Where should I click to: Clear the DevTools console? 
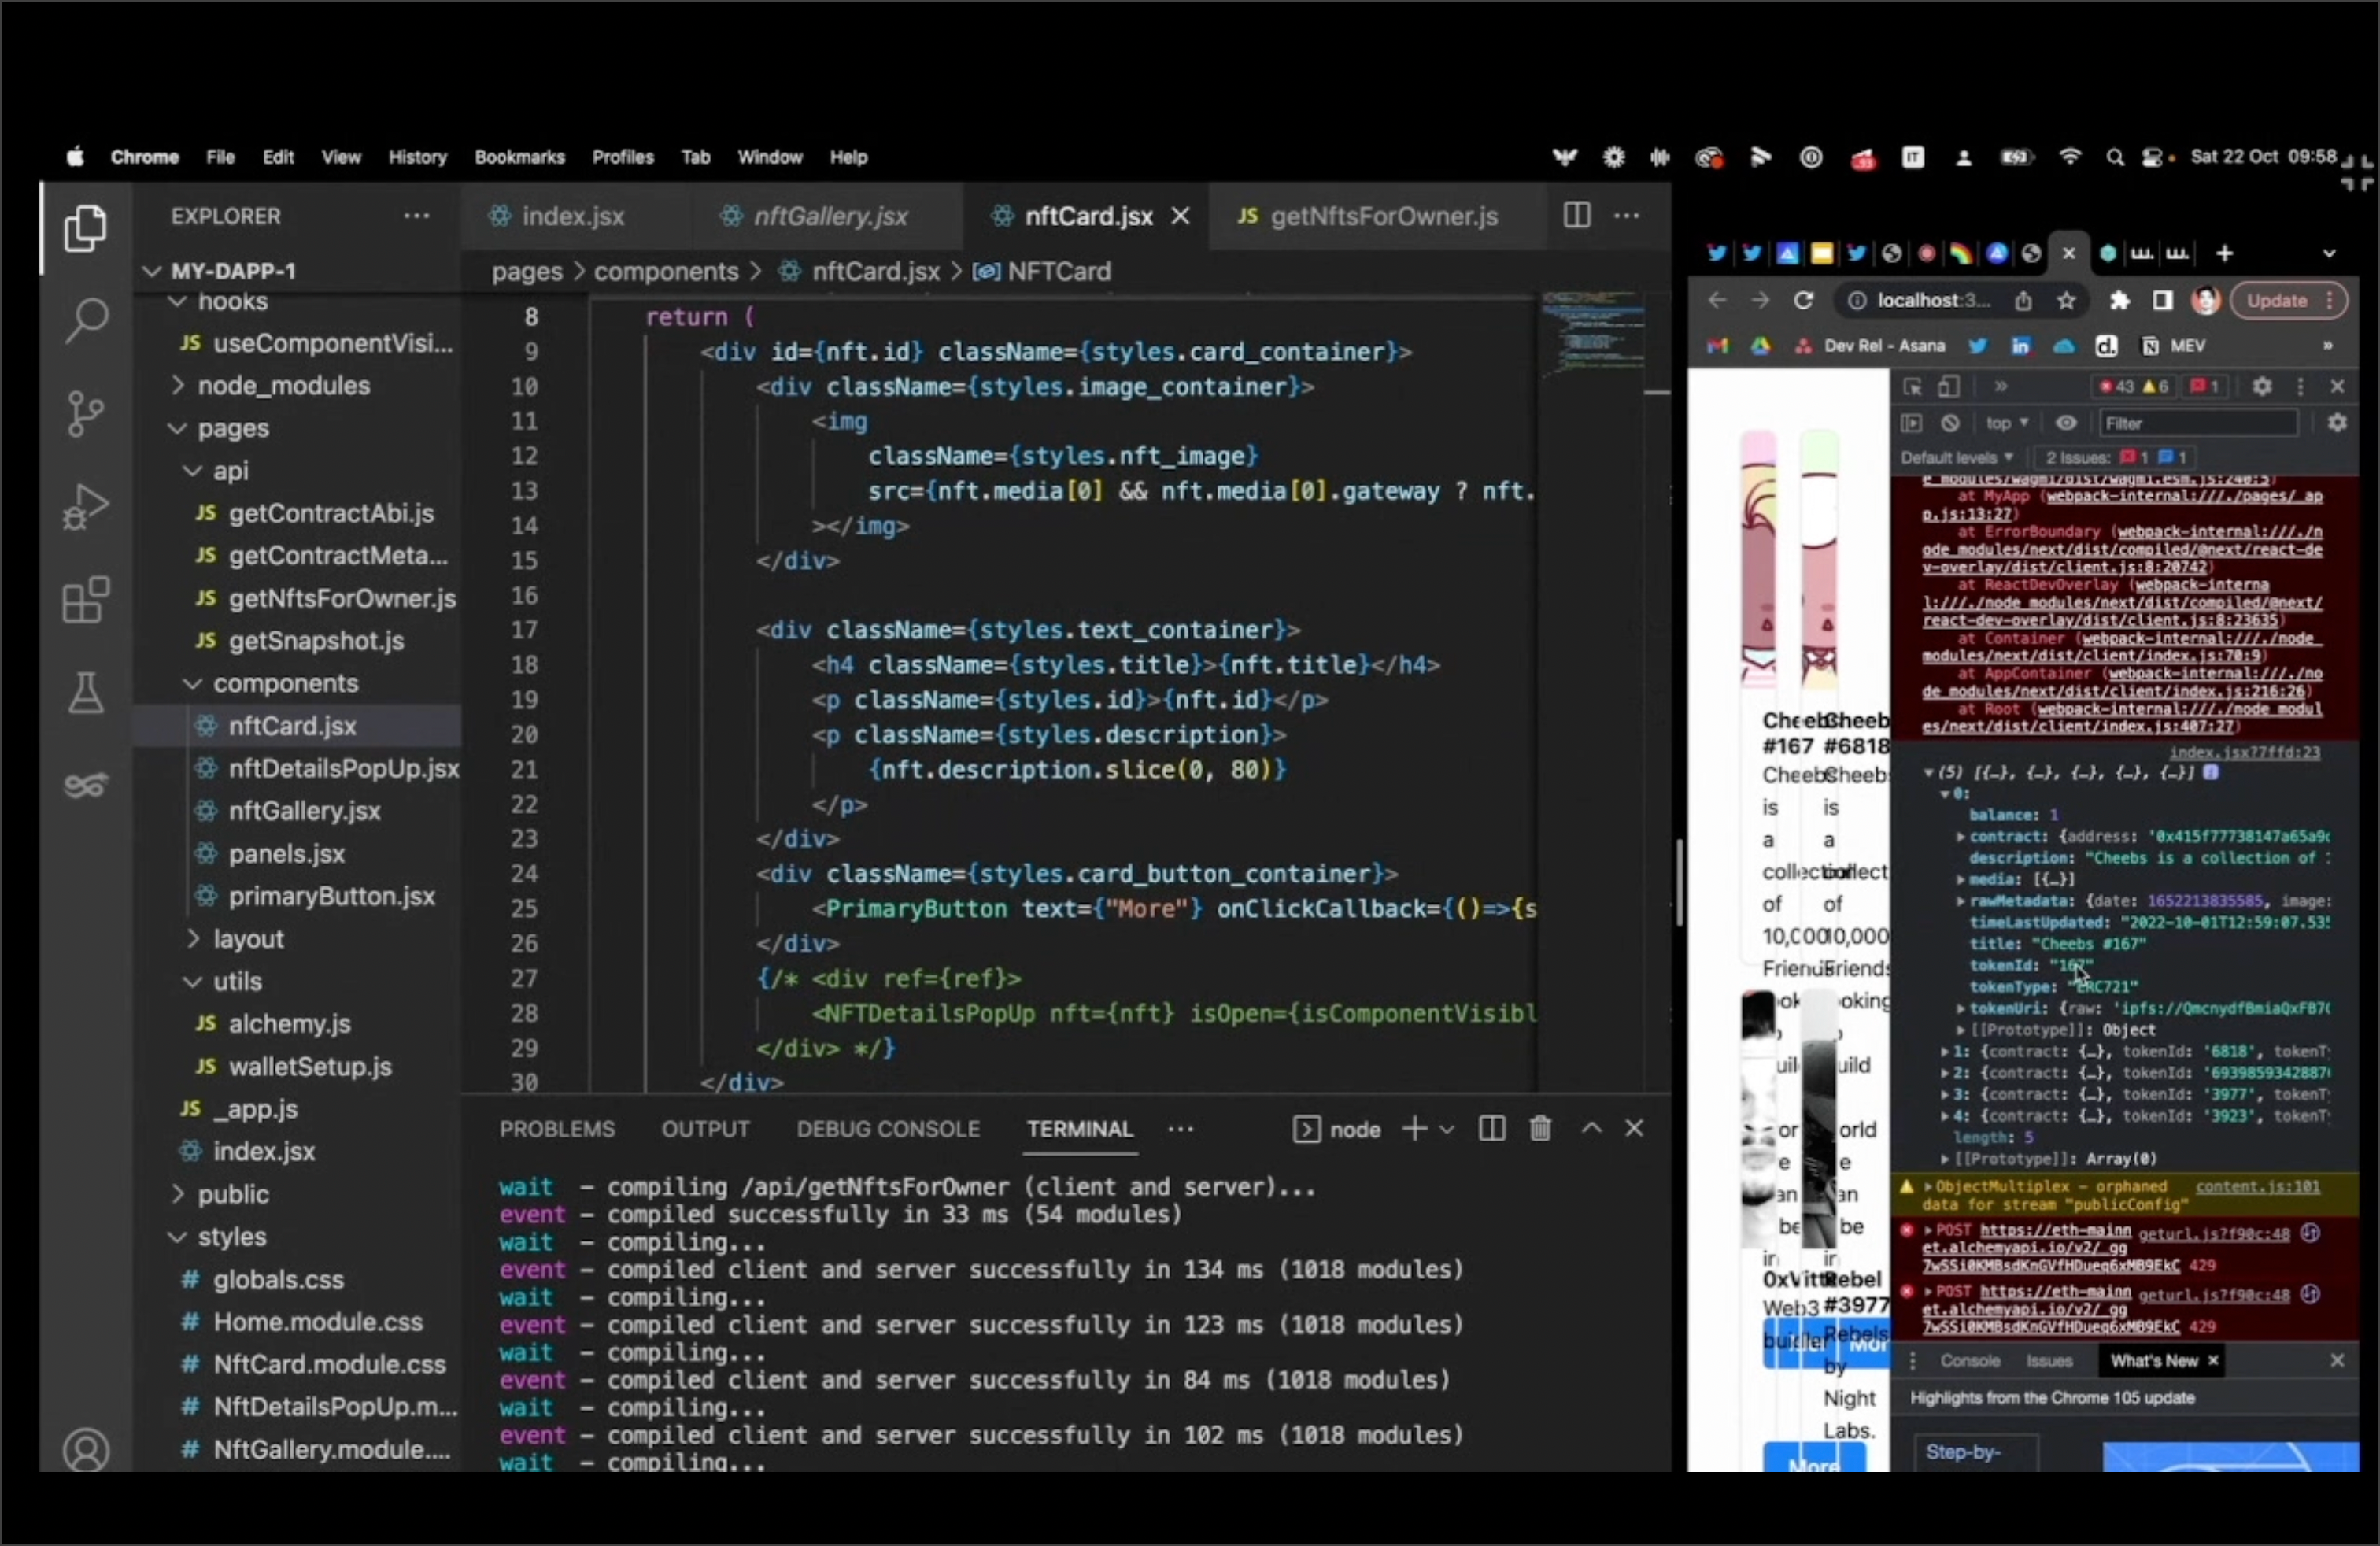pyautogui.click(x=1950, y=423)
